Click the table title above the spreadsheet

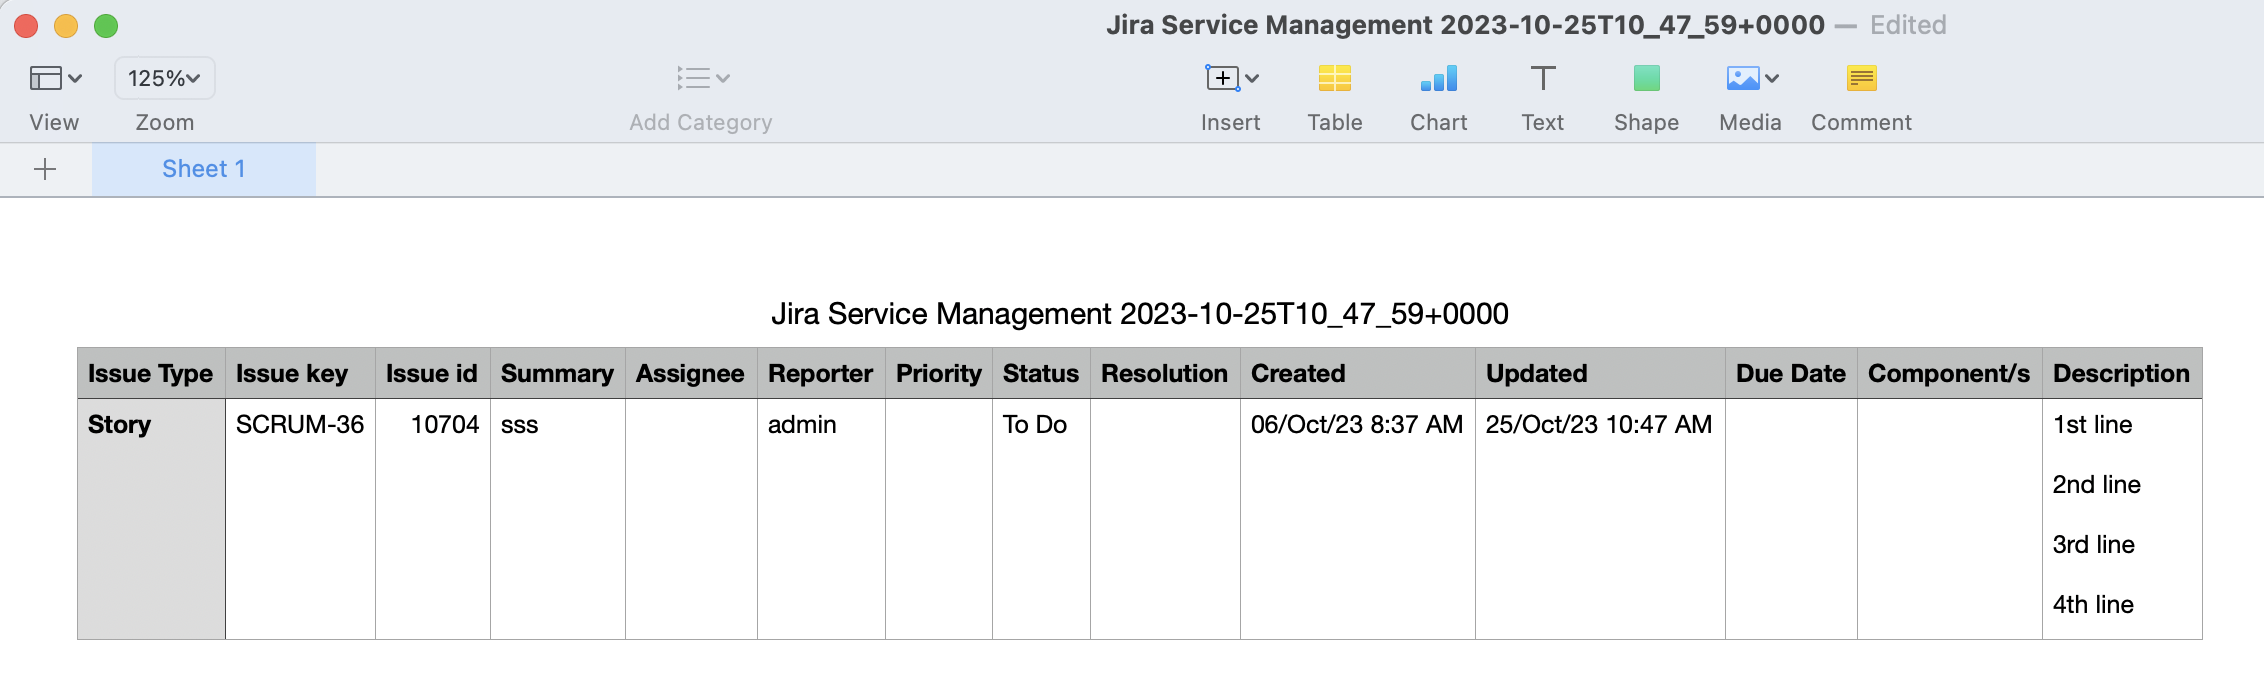[x=1140, y=314]
